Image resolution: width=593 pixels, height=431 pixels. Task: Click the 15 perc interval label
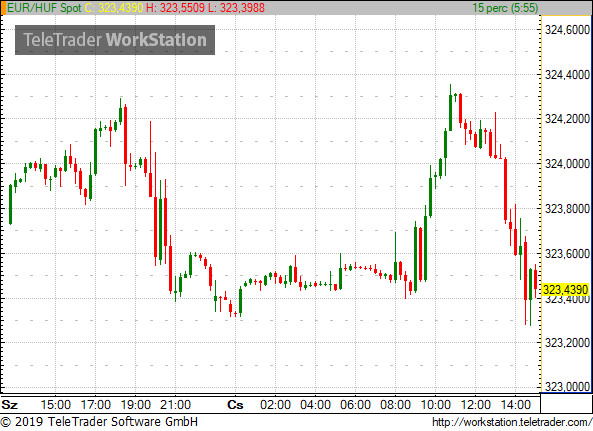tap(505, 8)
